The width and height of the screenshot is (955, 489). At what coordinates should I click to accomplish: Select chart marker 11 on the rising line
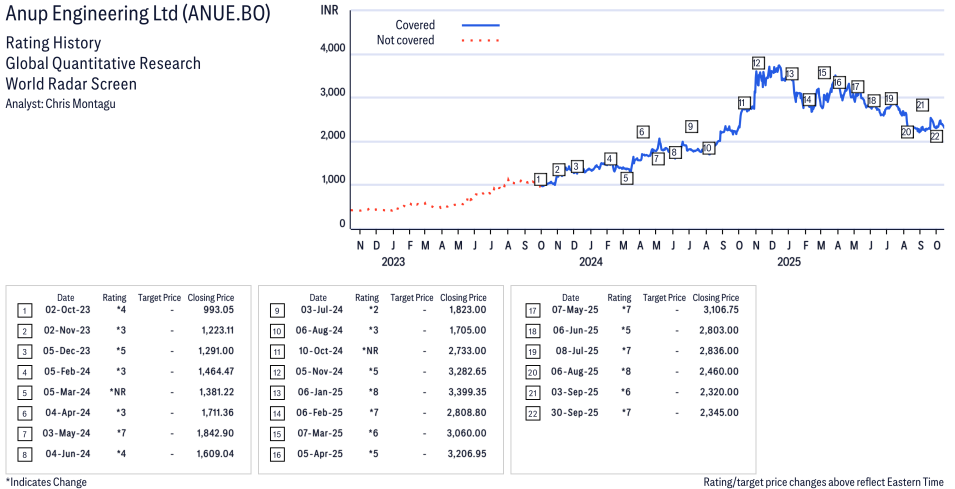[743, 103]
